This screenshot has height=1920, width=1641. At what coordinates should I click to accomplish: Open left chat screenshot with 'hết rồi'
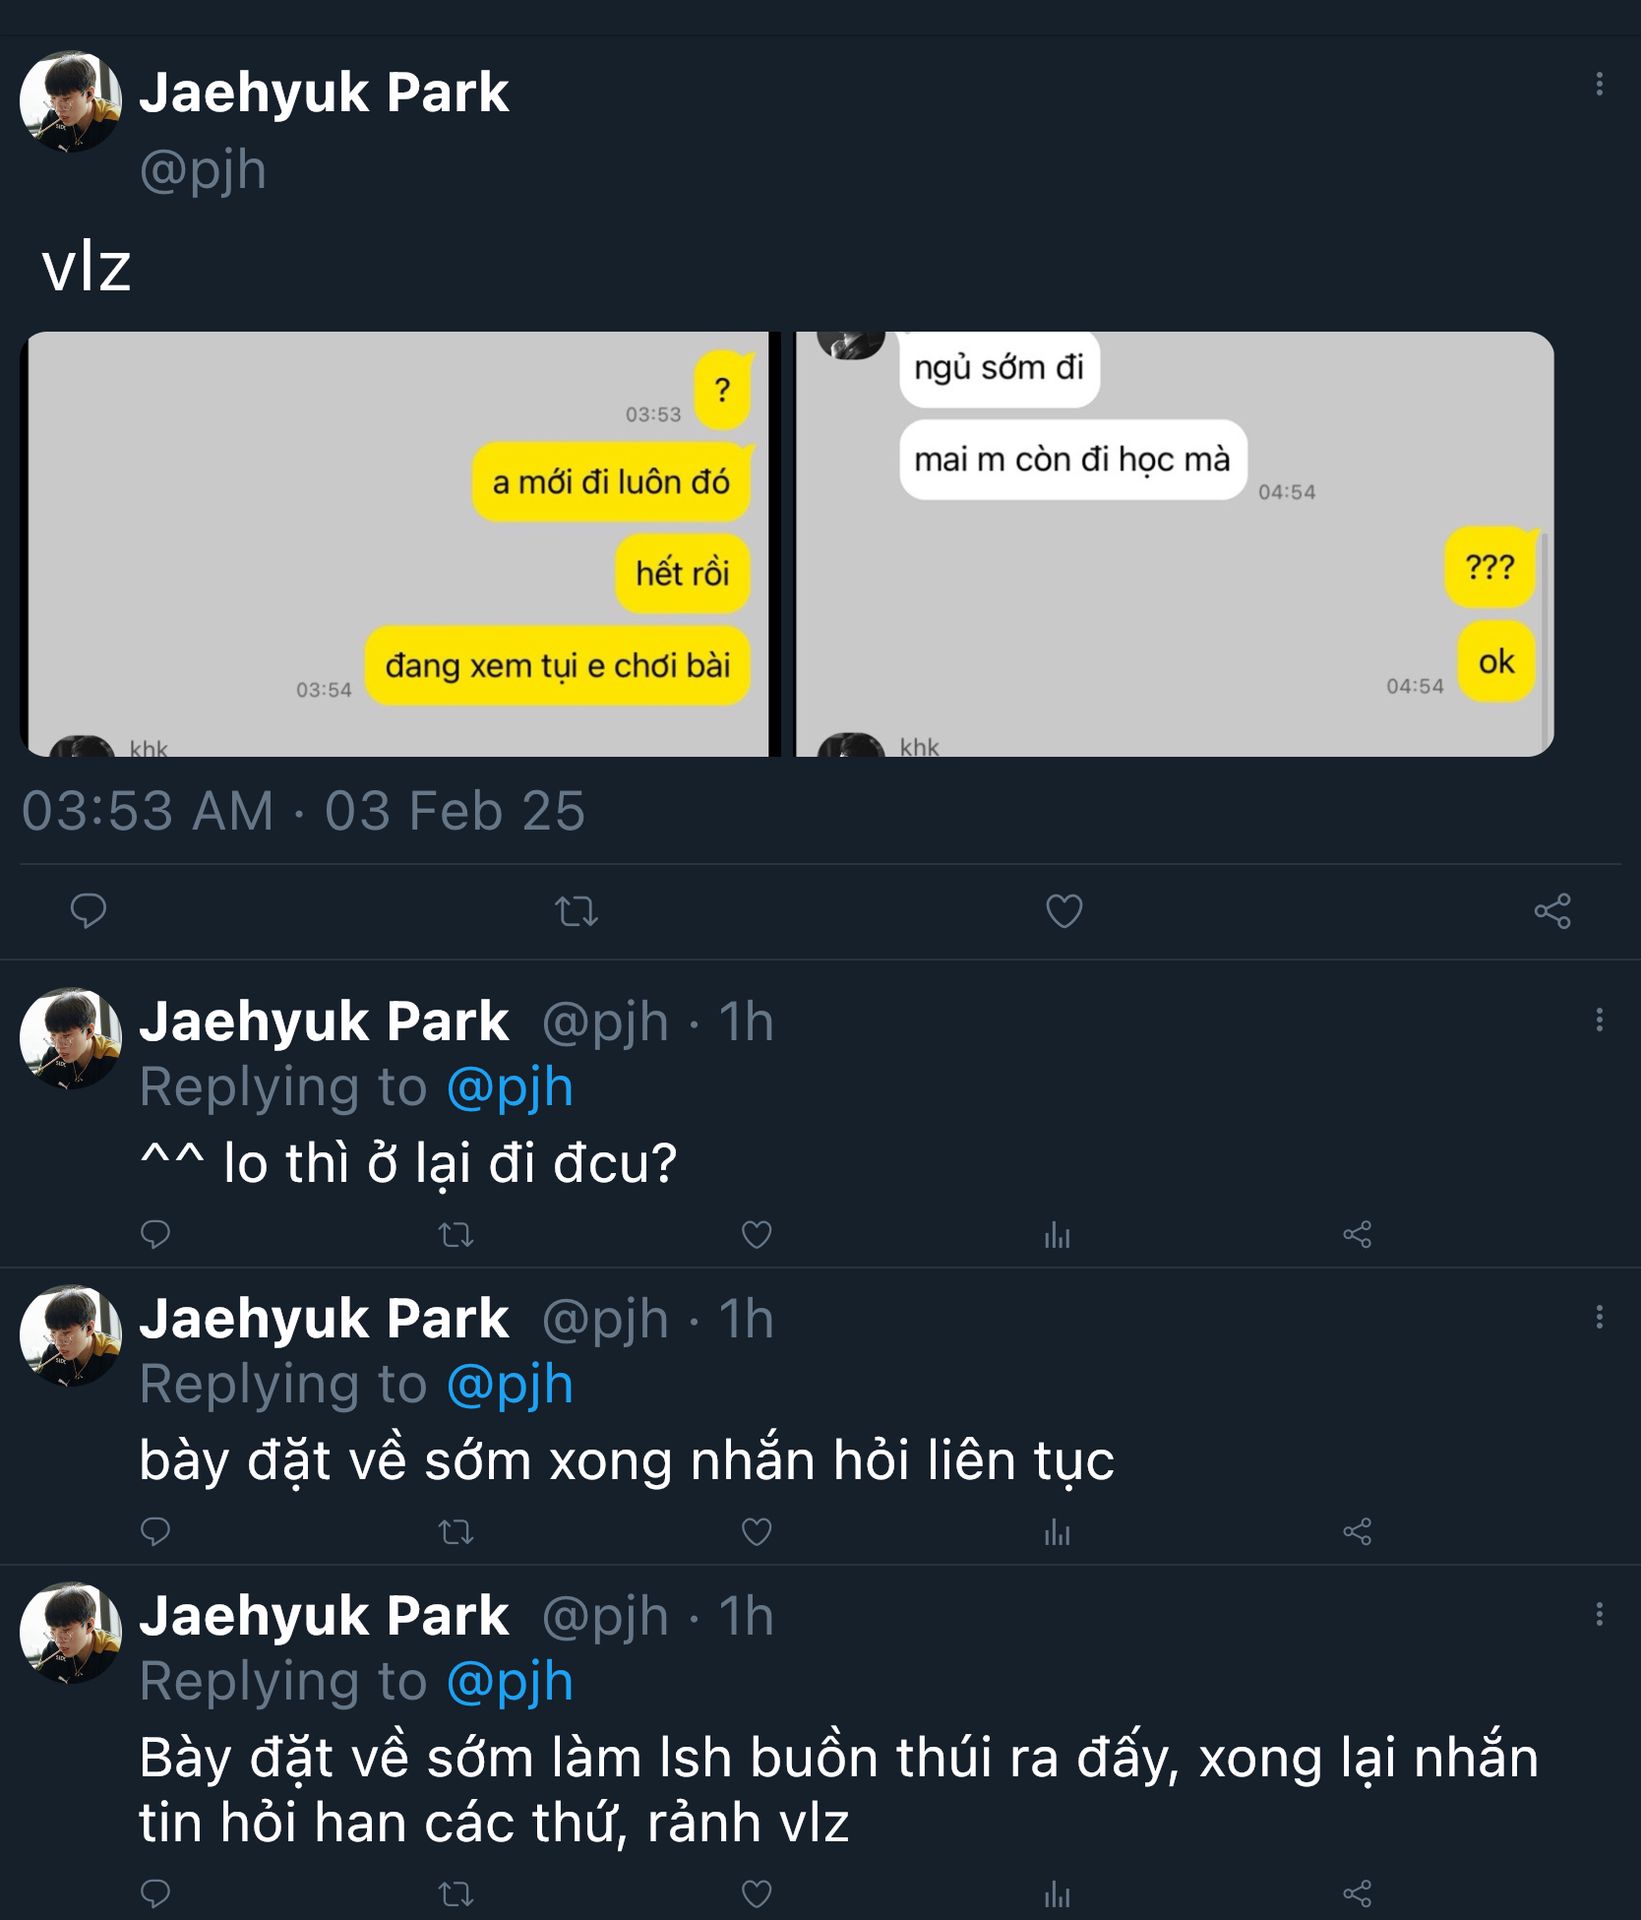[x=400, y=544]
